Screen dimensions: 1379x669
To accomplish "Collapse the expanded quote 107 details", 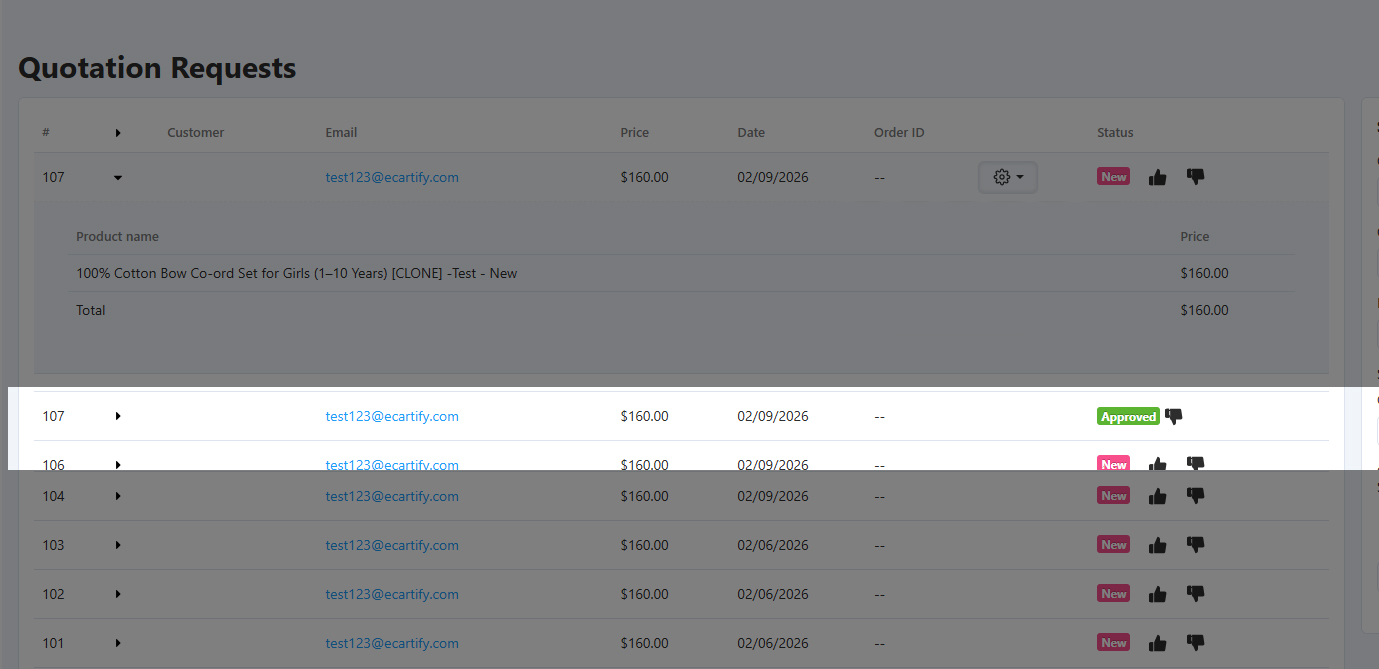I will [x=118, y=177].
